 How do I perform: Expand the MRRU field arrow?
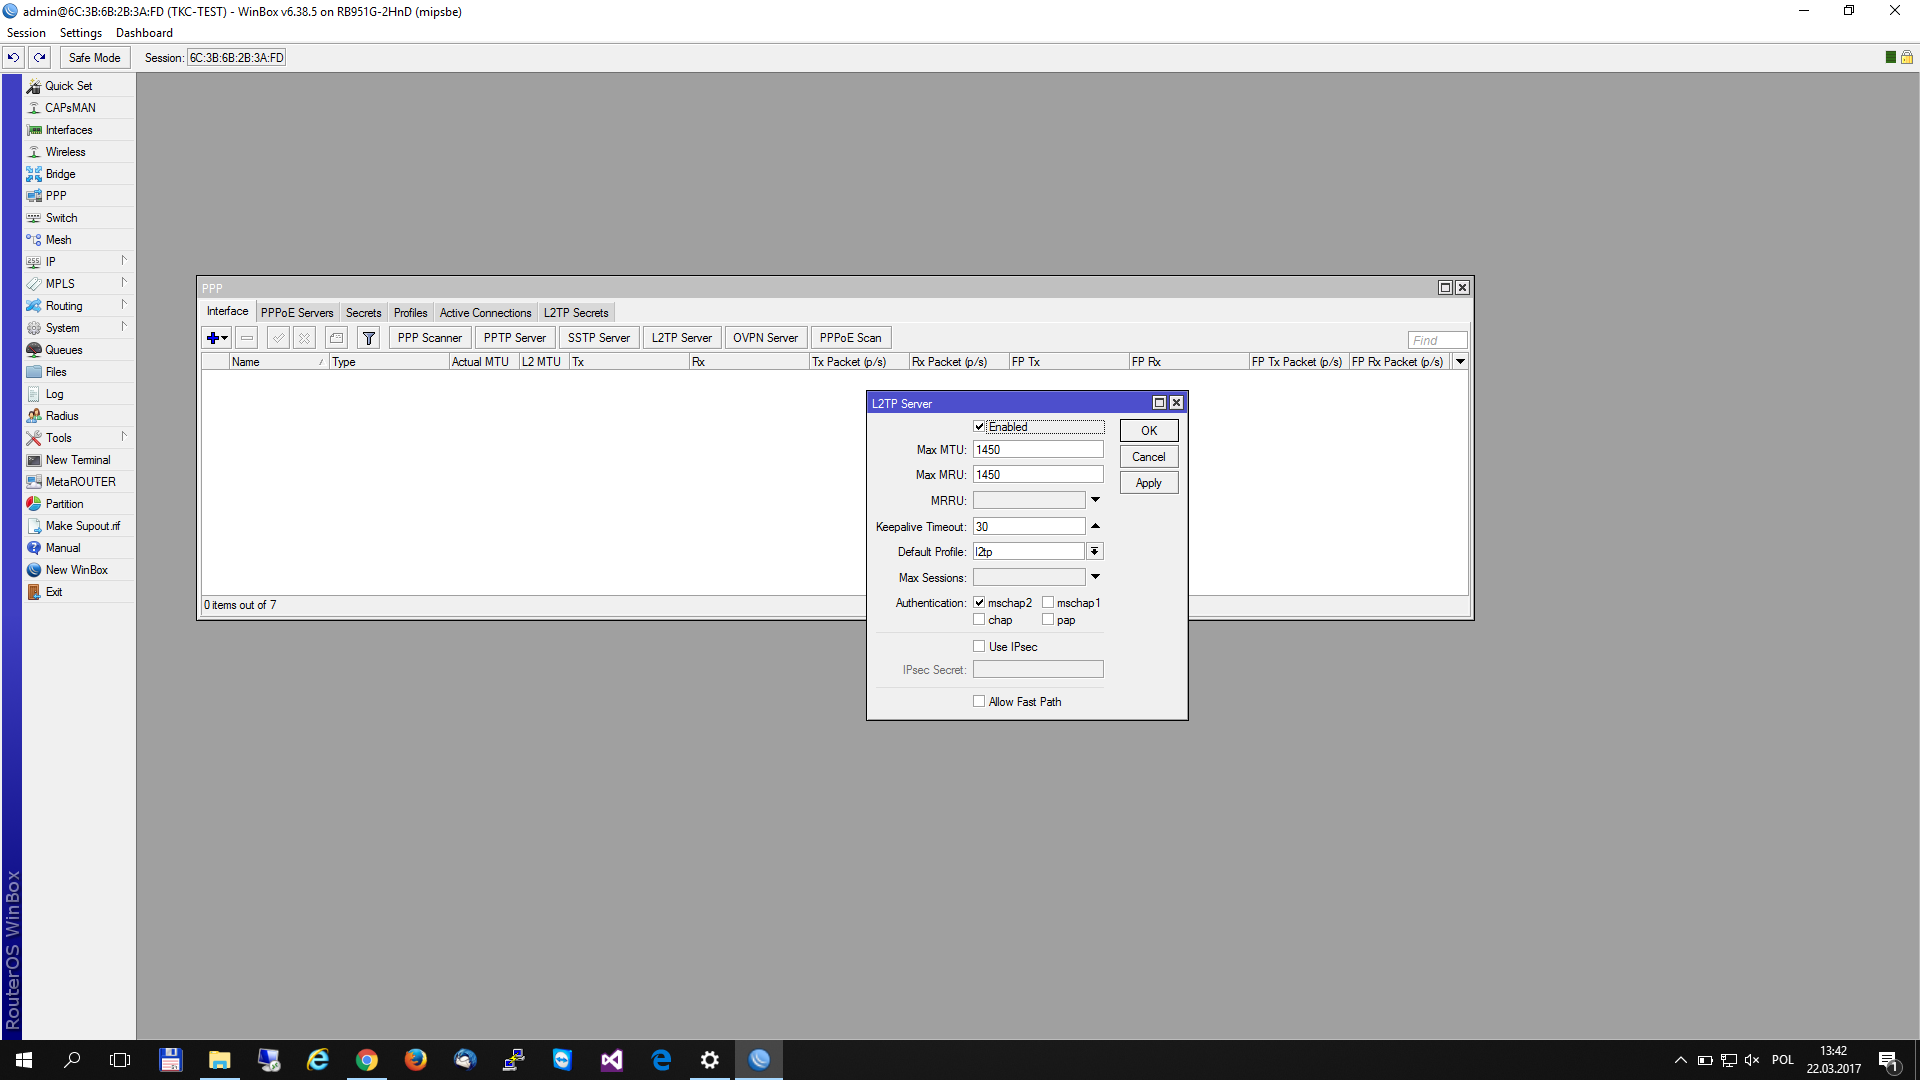pyautogui.click(x=1095, y=500)
